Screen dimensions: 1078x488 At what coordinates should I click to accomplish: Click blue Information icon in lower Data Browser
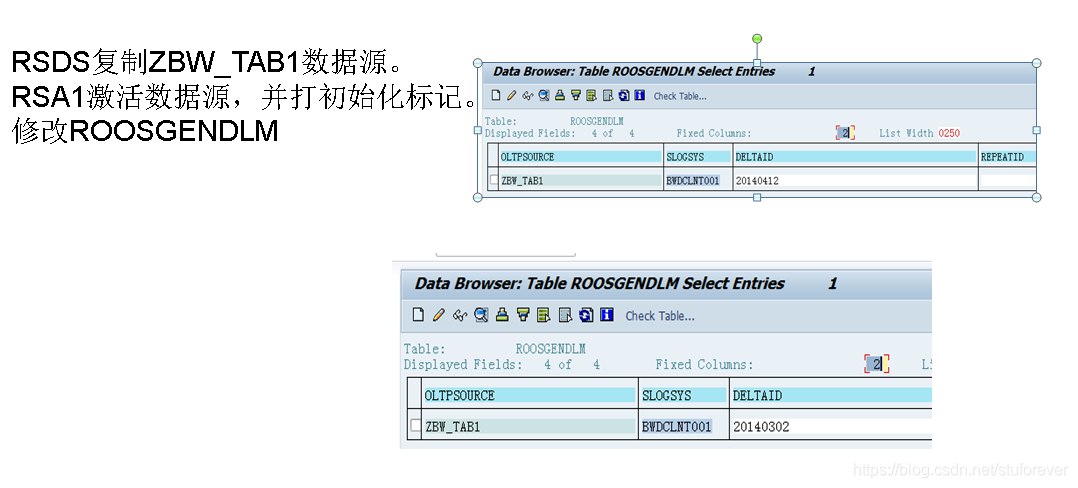click(606, 315)
